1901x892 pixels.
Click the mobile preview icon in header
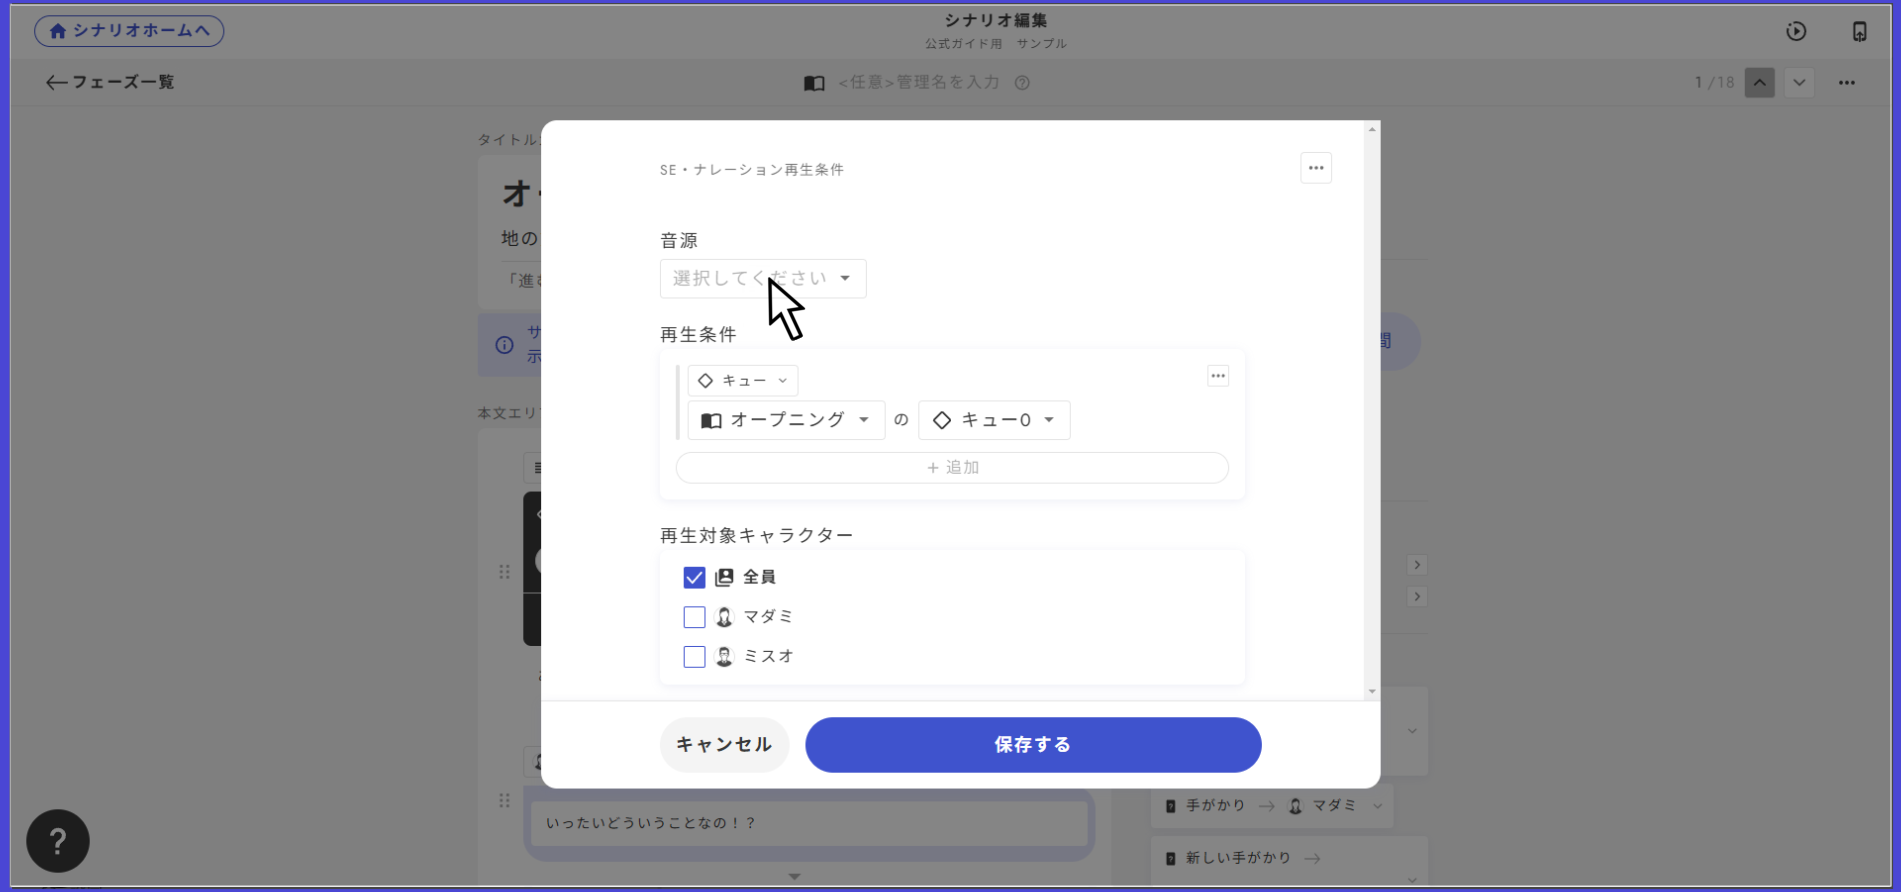point(1859,31)
